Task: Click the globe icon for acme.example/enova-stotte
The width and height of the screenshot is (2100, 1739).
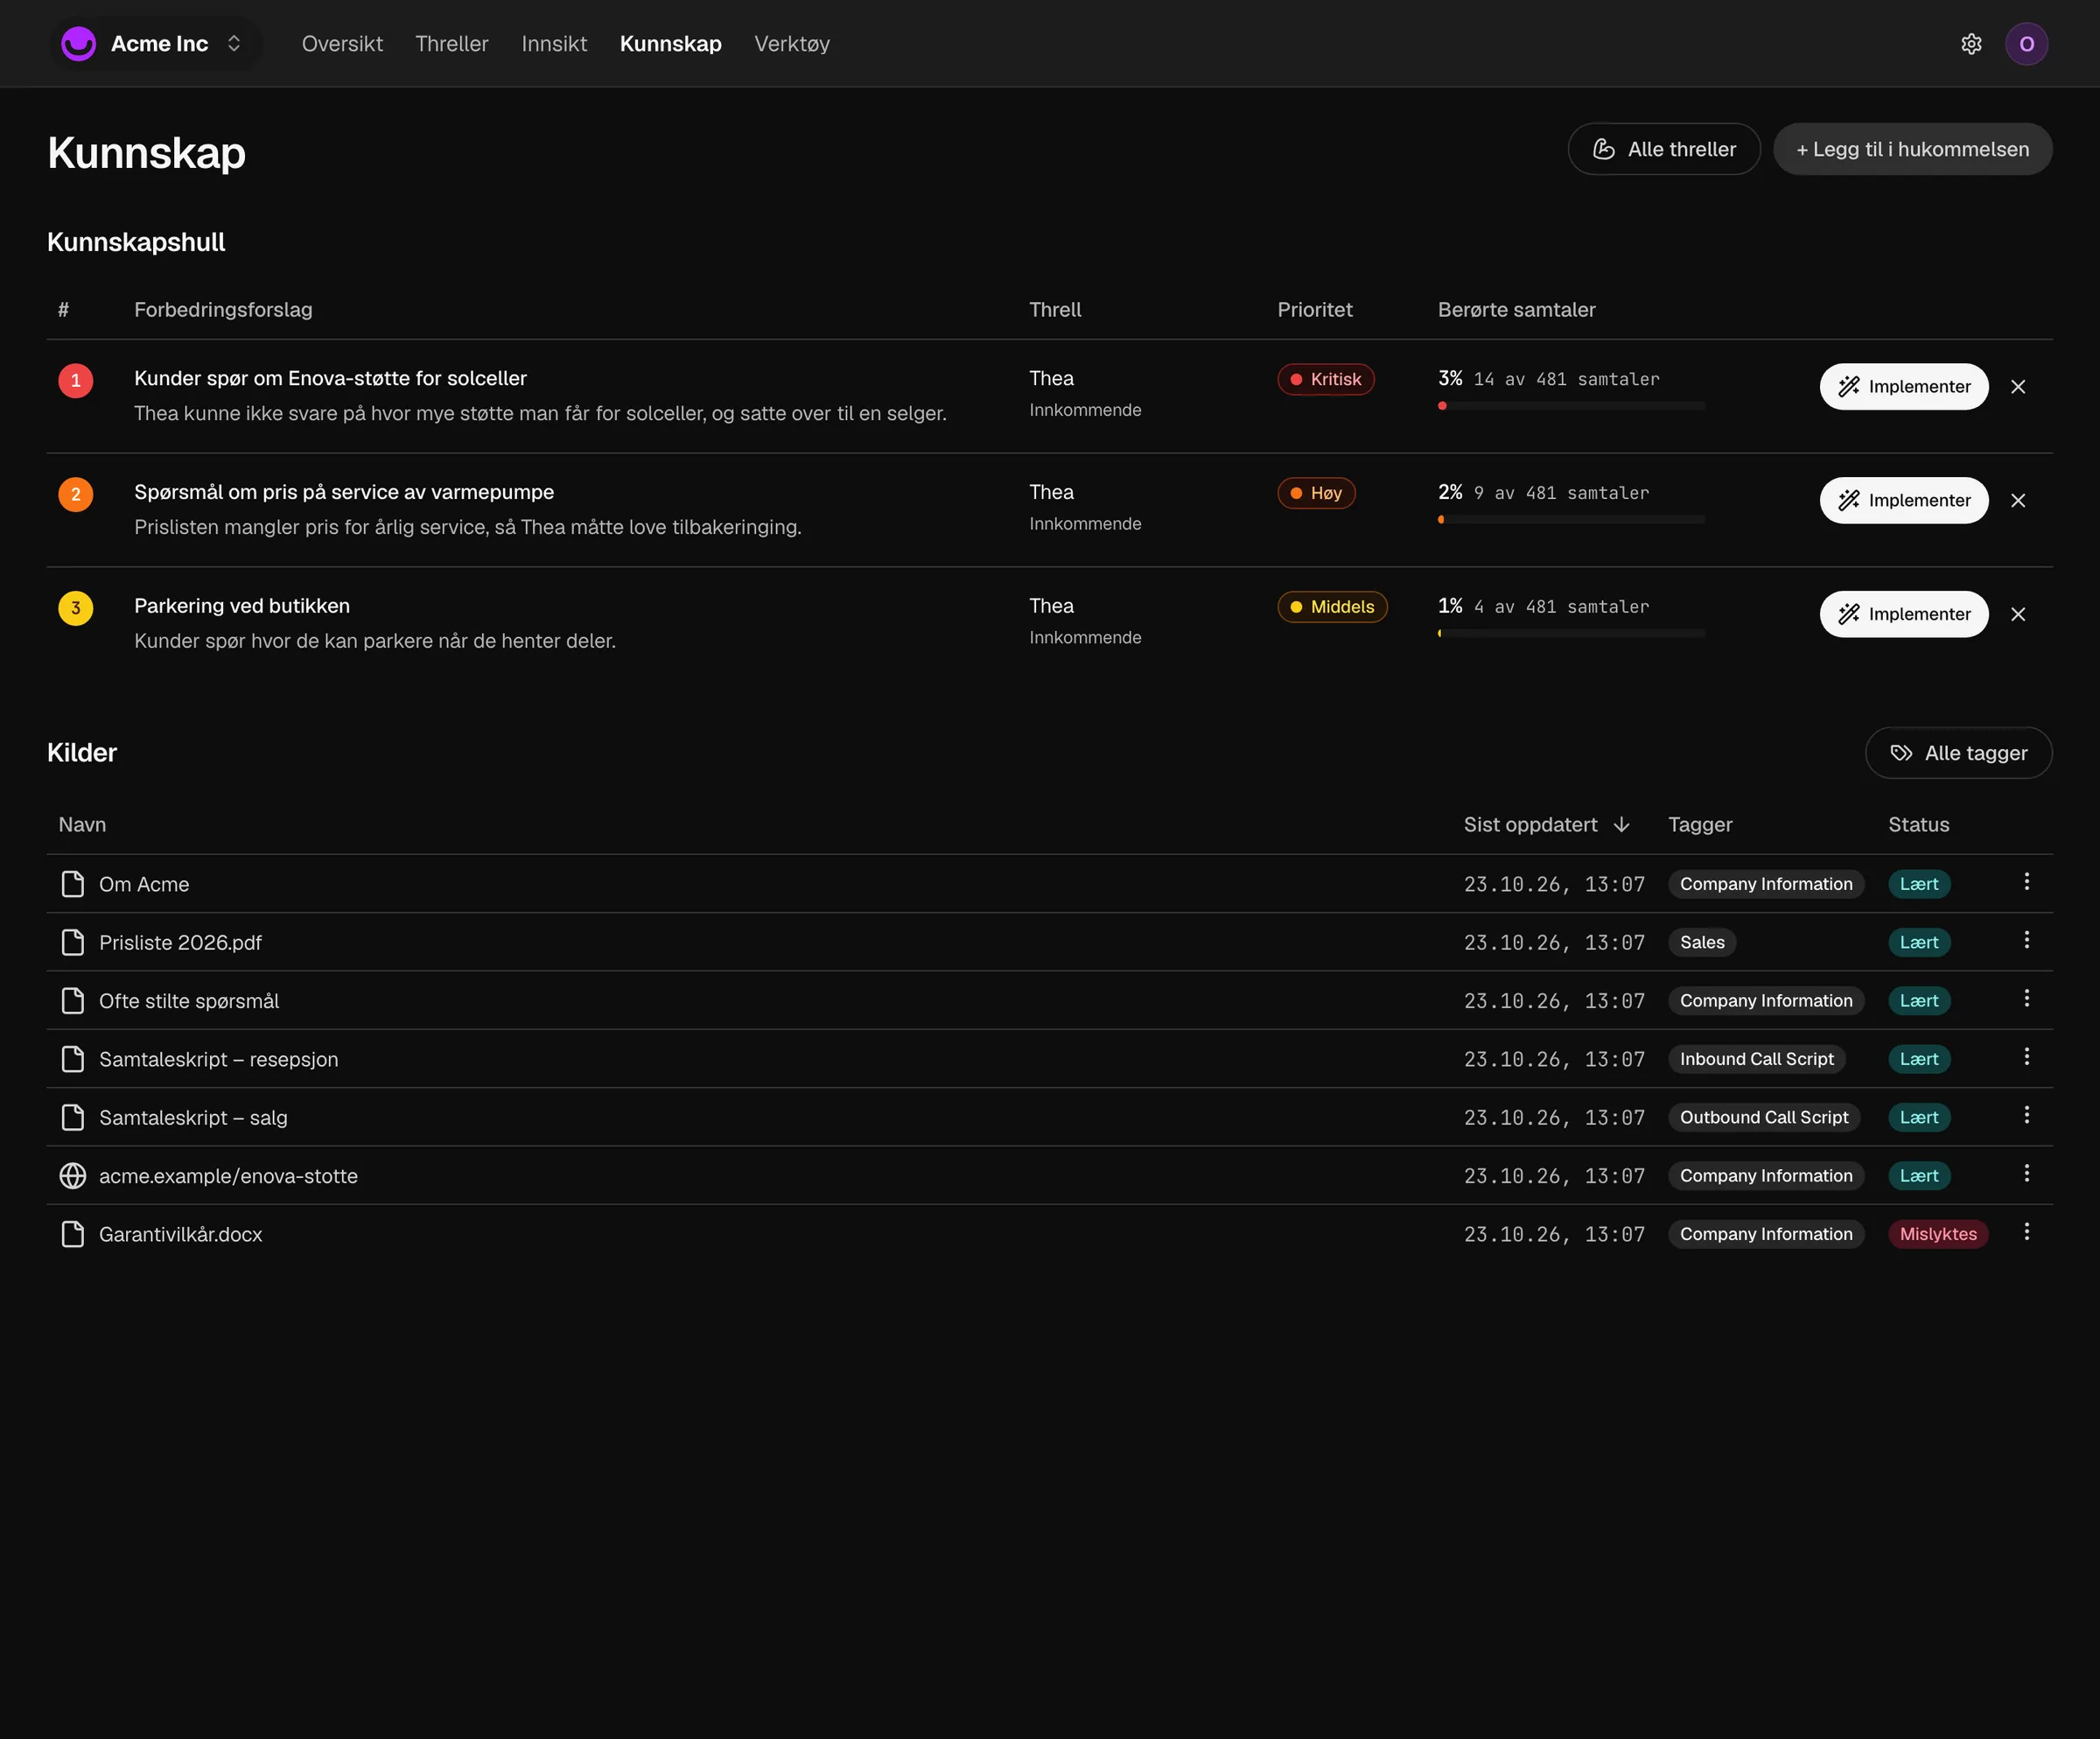Action: 73,1176
